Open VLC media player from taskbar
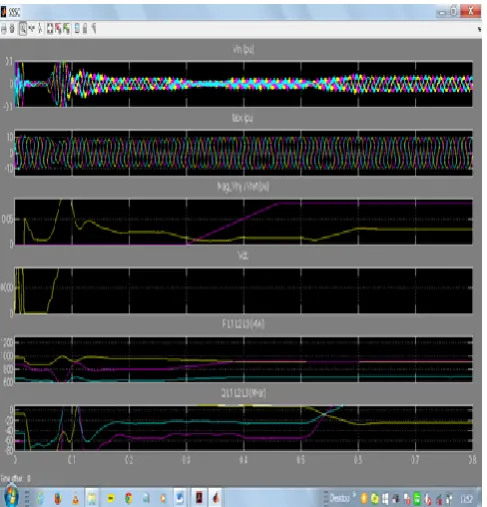The height and width of the screenshot is (507, 487). point(76,498)
